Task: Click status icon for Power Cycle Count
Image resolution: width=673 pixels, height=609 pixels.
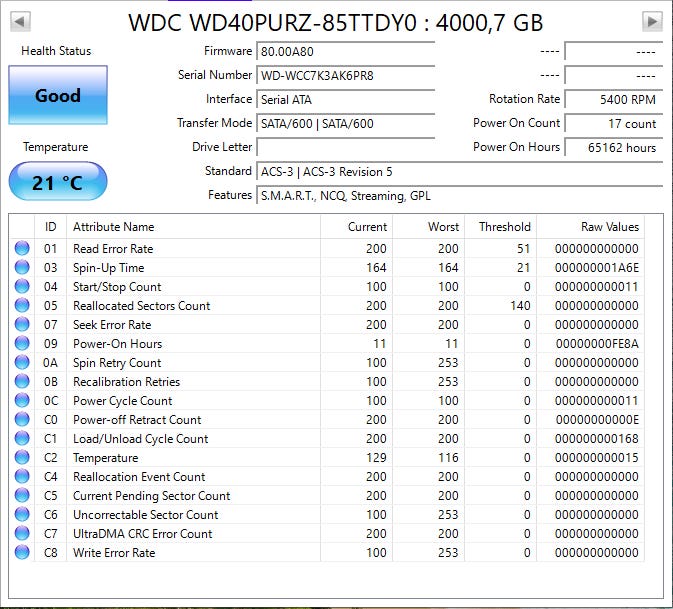Action: [22, 400]
